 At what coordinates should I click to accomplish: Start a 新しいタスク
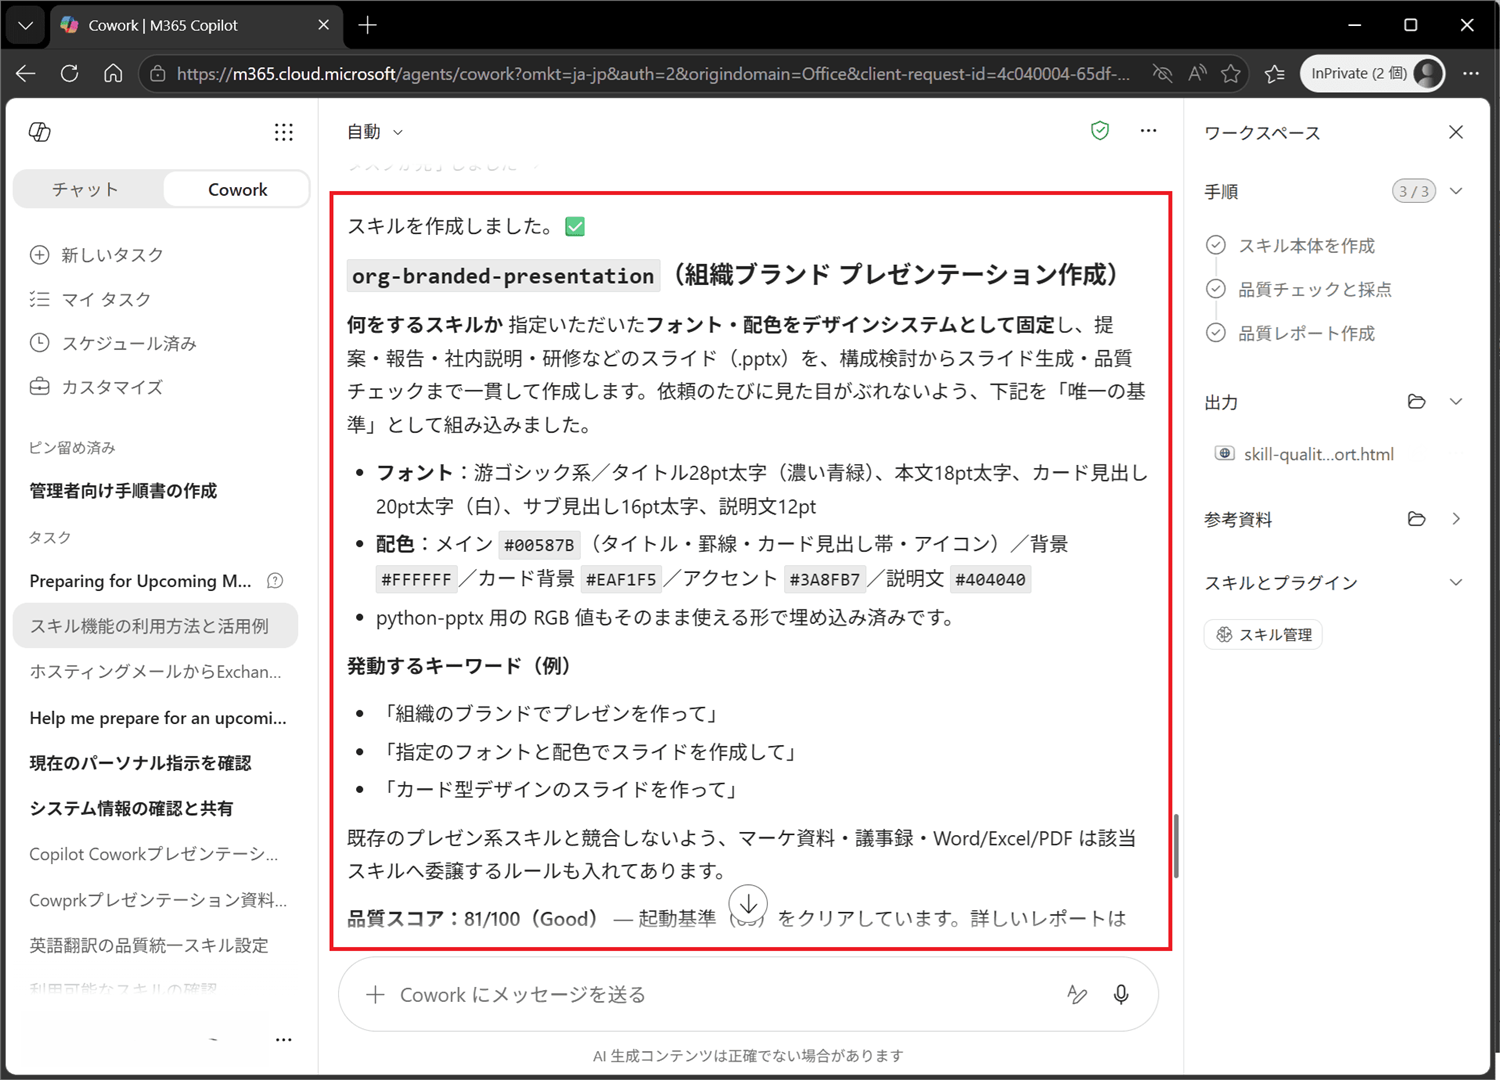(97, 255)
